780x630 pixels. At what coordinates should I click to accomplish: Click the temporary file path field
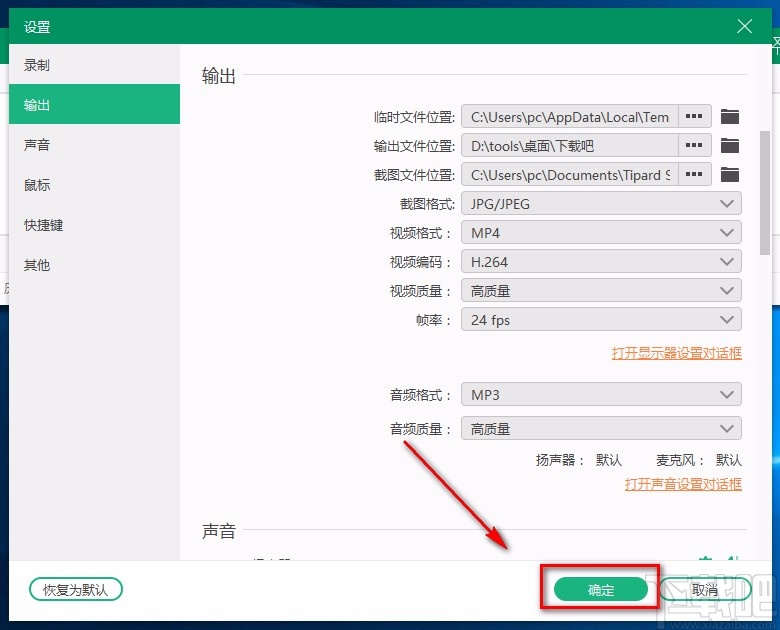point(570,116)
